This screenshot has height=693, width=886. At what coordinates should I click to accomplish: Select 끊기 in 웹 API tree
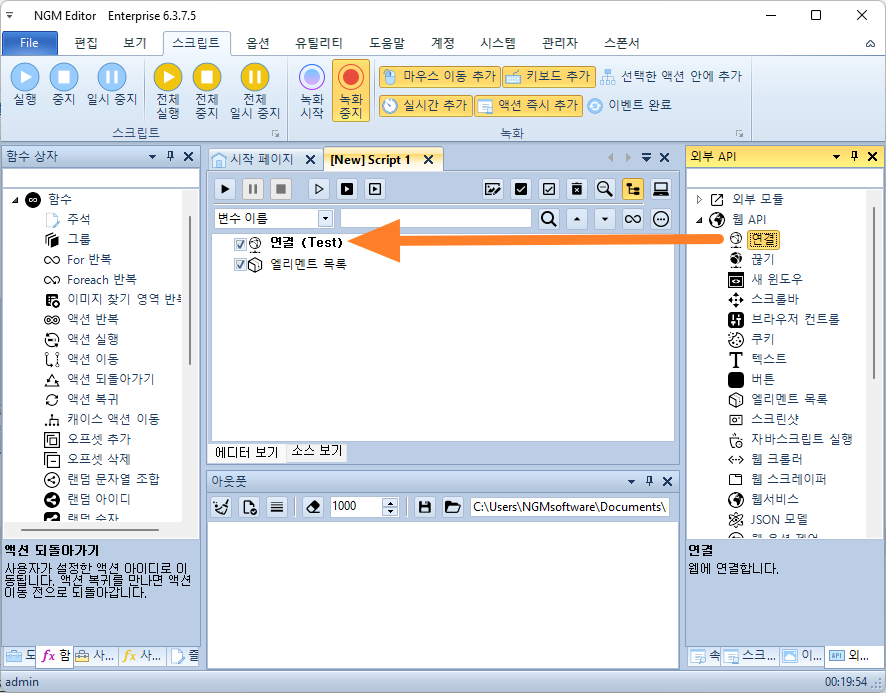click(762, 259)
